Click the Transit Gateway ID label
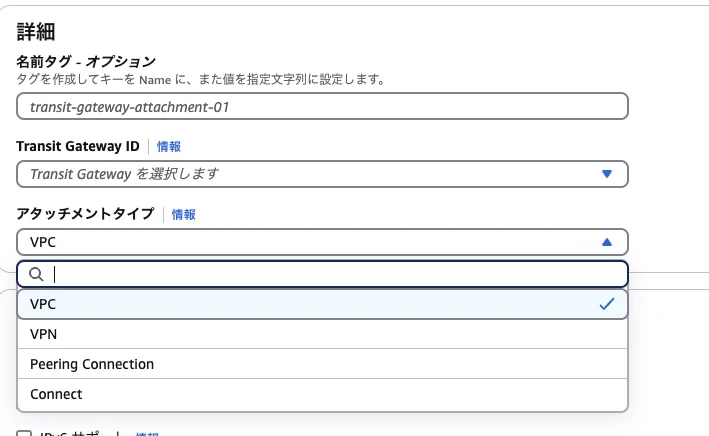709x436 pixels. pos(78,146)
